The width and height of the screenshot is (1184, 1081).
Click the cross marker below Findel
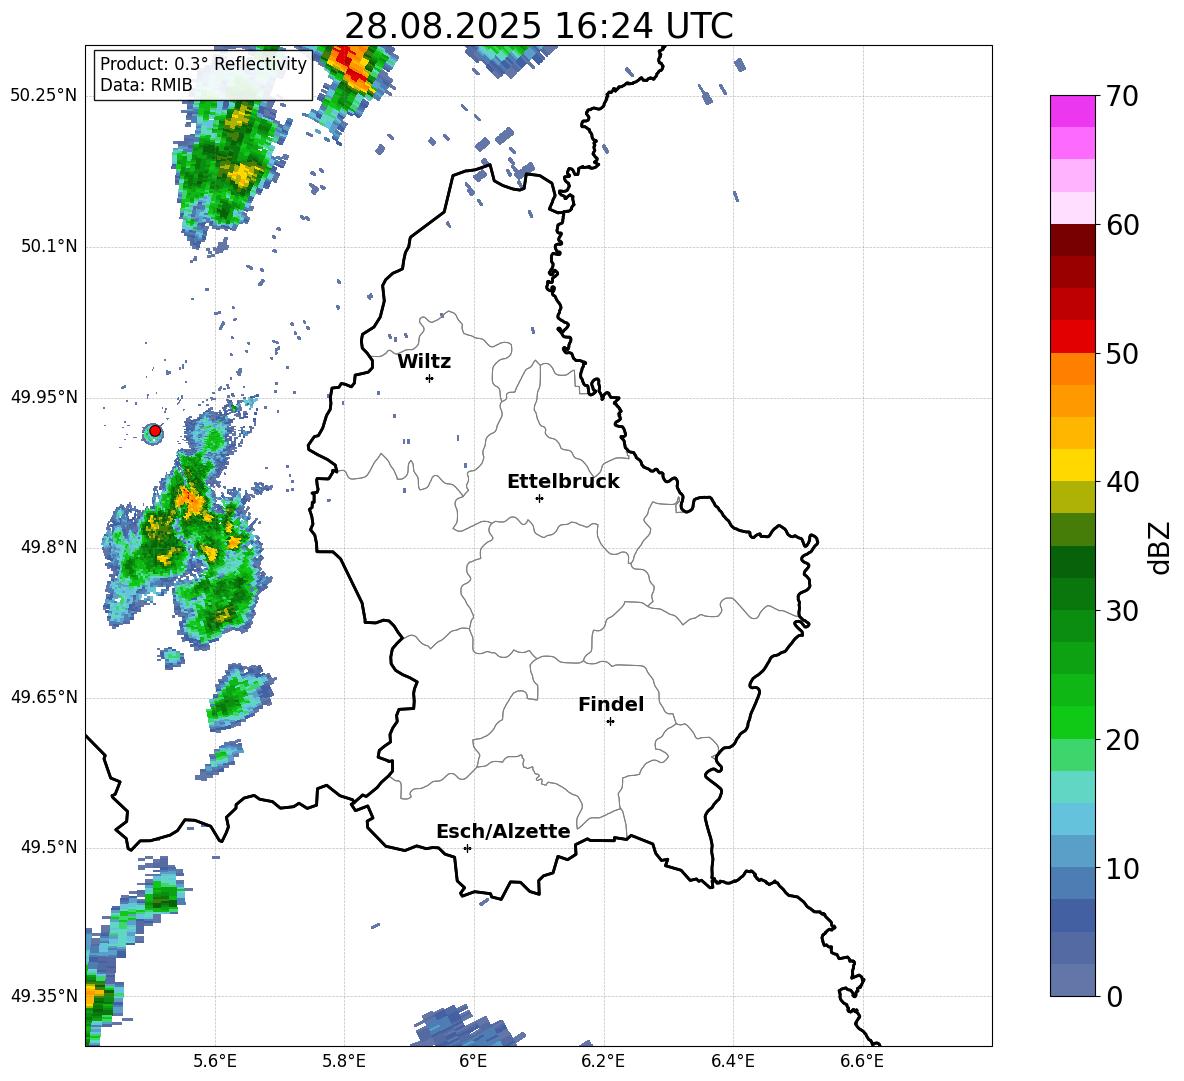coord(610,722)
